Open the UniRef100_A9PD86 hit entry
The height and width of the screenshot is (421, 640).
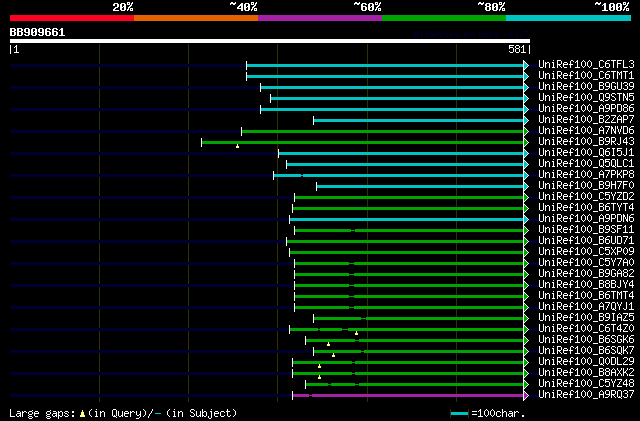click(586, 109)
